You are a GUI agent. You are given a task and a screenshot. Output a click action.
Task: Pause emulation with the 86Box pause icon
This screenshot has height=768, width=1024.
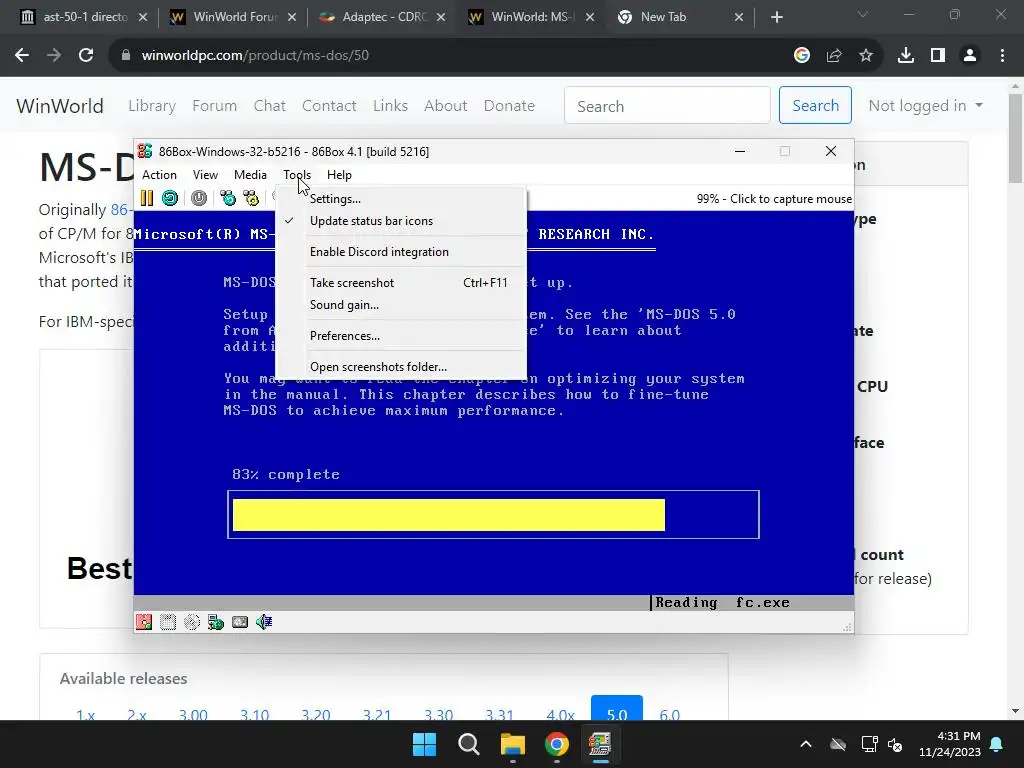[147, 198]
